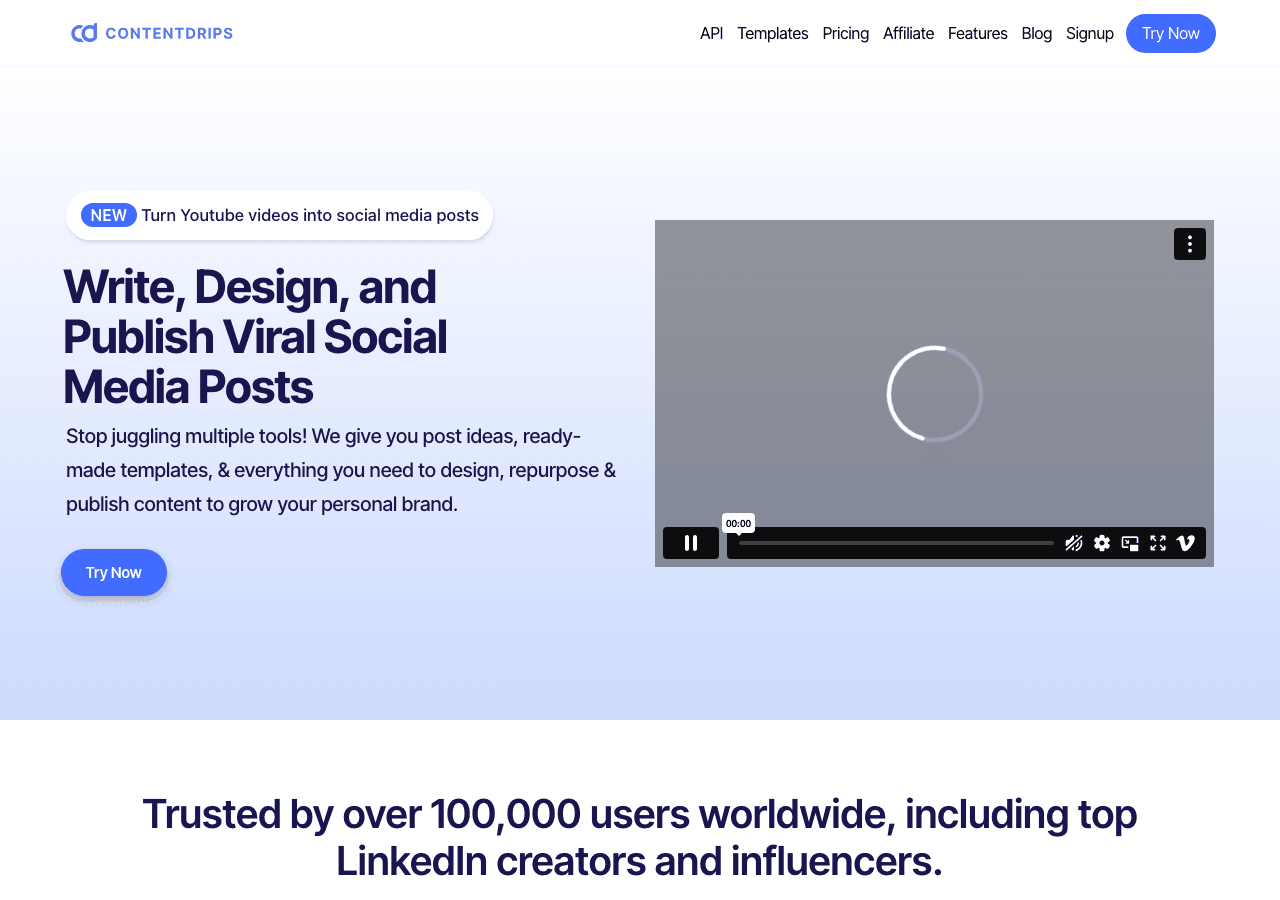Open the Signup link
The width and height of the screenshot is (1280, 900).
[1089, 33]
